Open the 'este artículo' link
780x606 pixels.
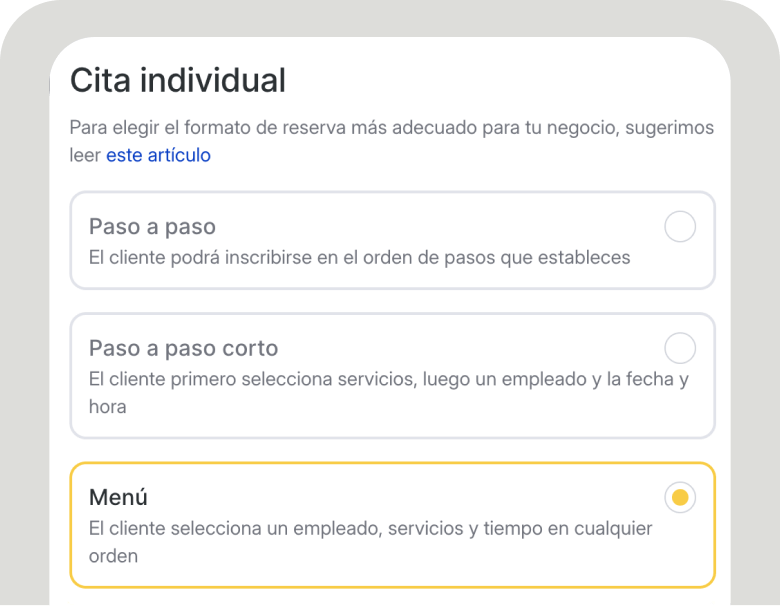(x=158, y=155)
